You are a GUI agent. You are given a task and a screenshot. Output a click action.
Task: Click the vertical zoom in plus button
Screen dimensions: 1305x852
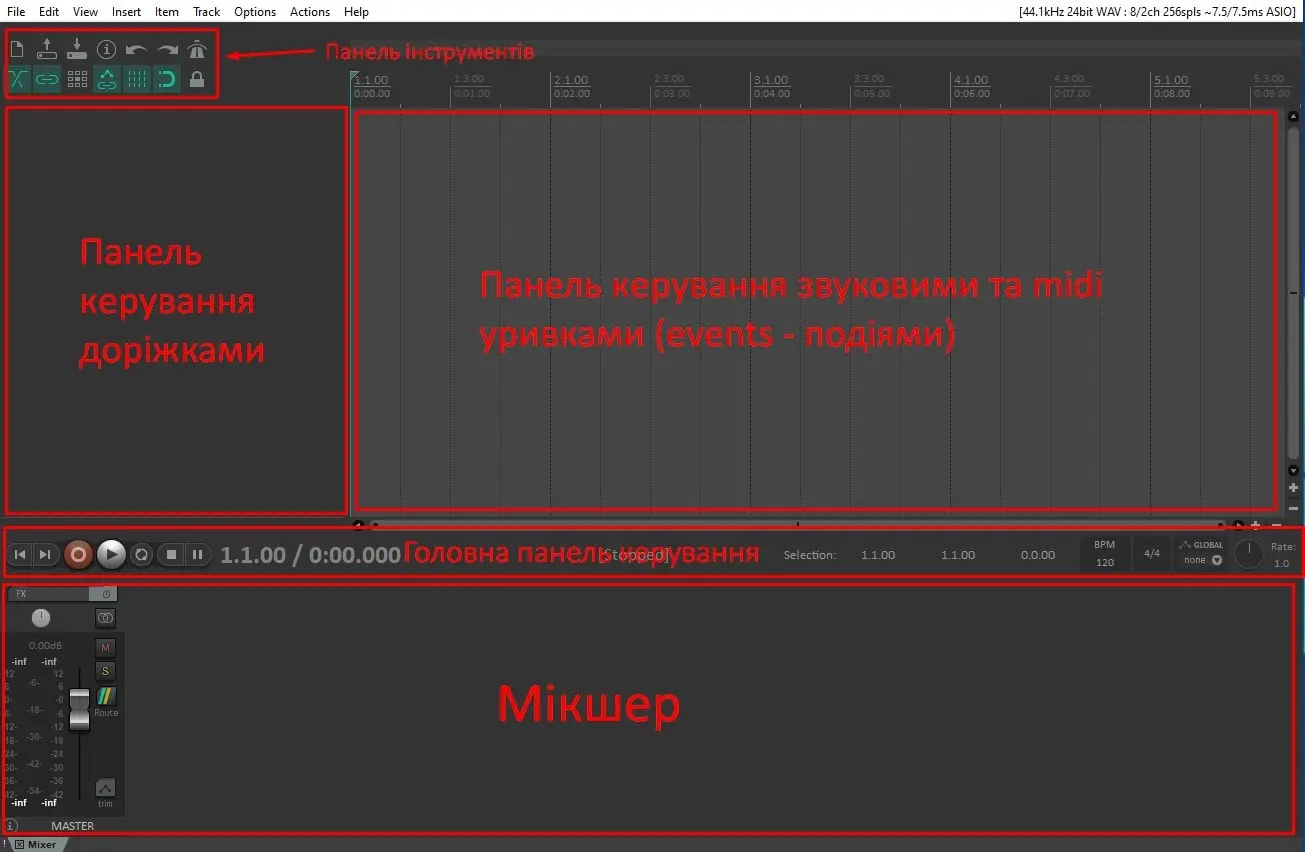coord(1293,488)
